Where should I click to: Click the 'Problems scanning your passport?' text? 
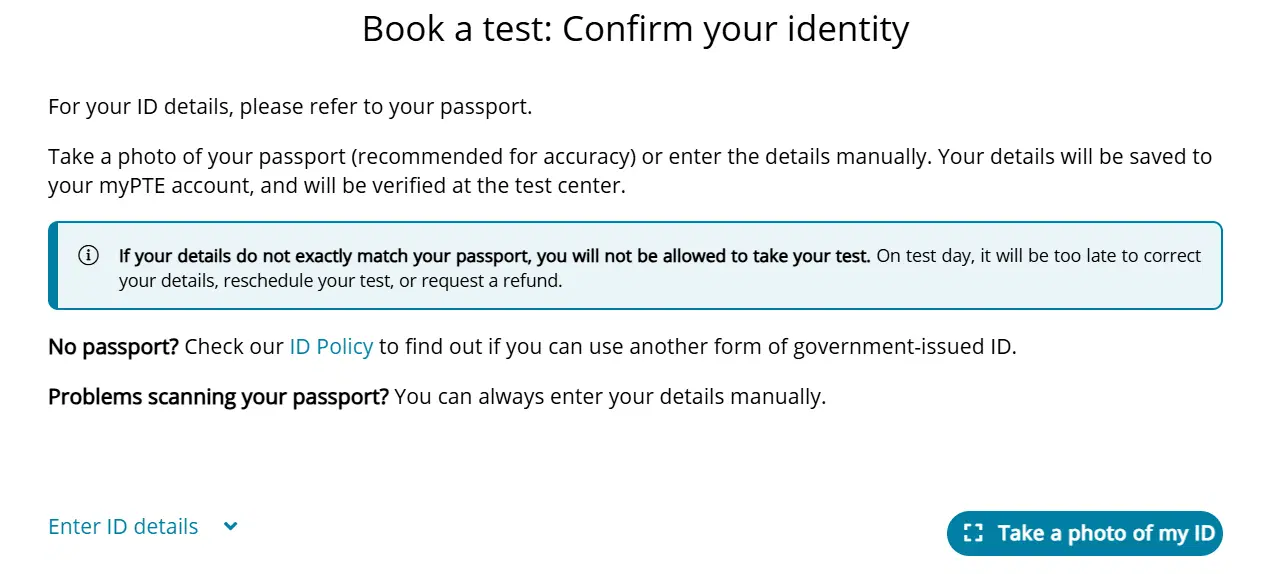coord(218,396)
